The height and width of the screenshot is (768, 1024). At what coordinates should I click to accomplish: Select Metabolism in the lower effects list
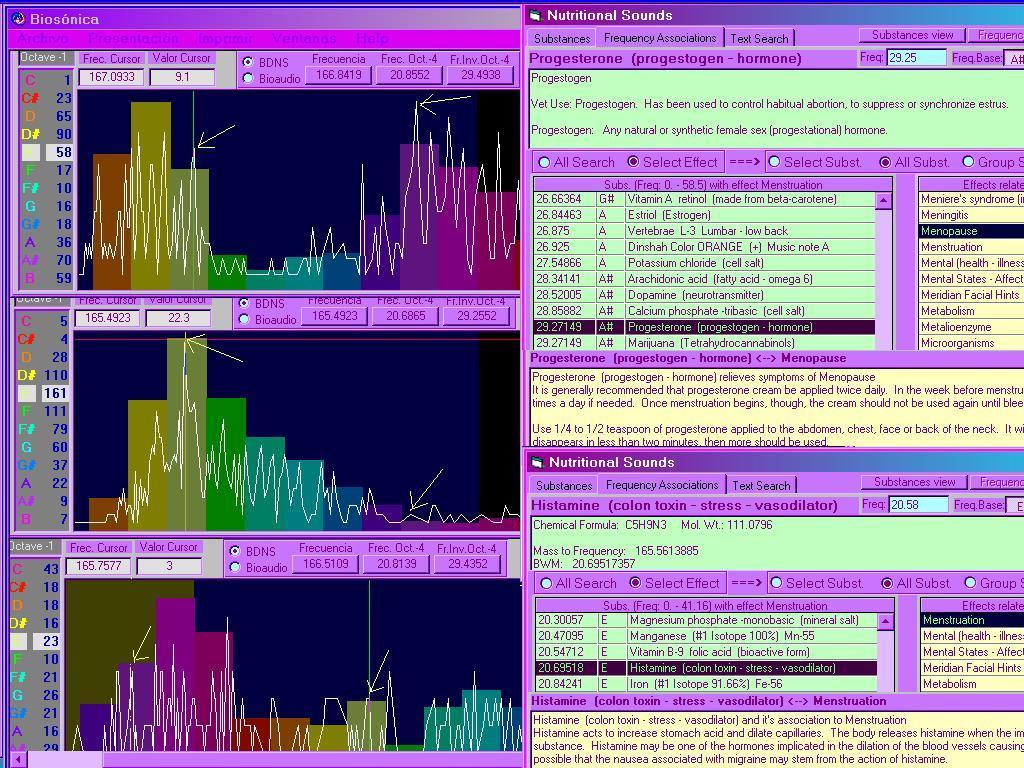(x=949, y=684)
